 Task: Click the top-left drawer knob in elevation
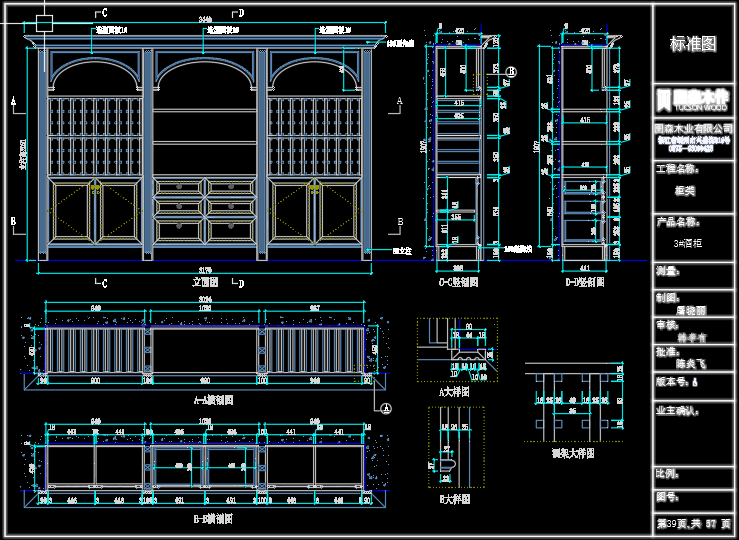tap(179, 187)
